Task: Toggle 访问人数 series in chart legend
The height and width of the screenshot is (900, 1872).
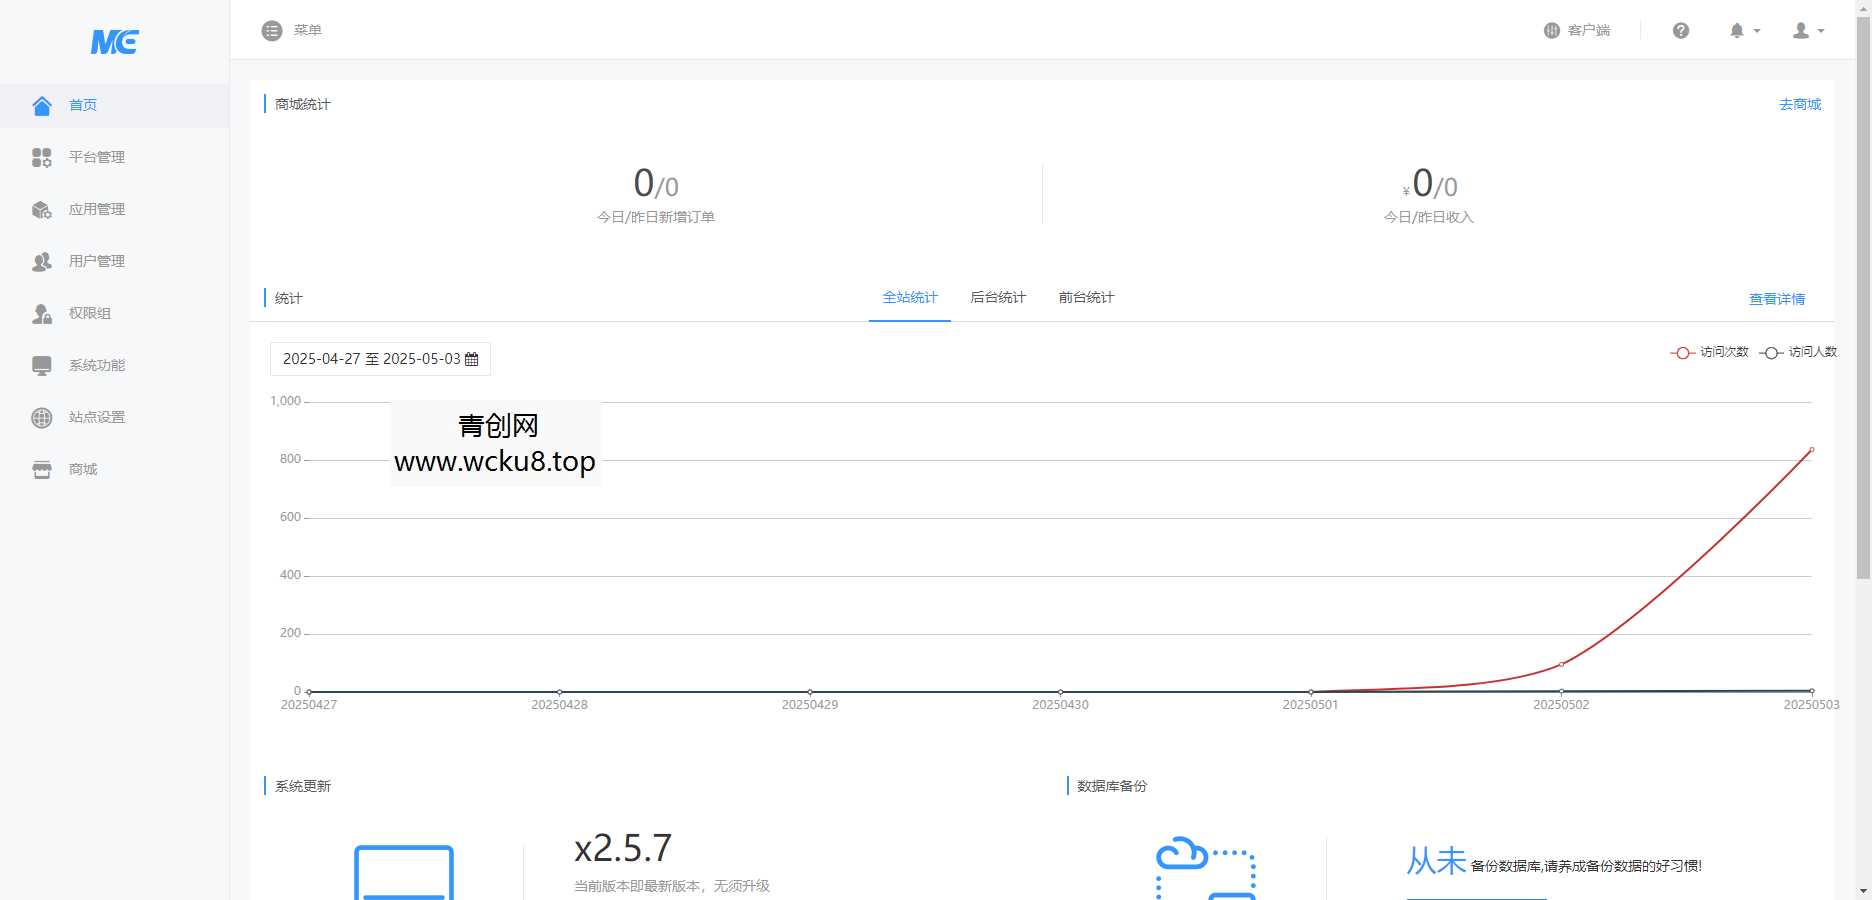Action: pos(1799,352)
